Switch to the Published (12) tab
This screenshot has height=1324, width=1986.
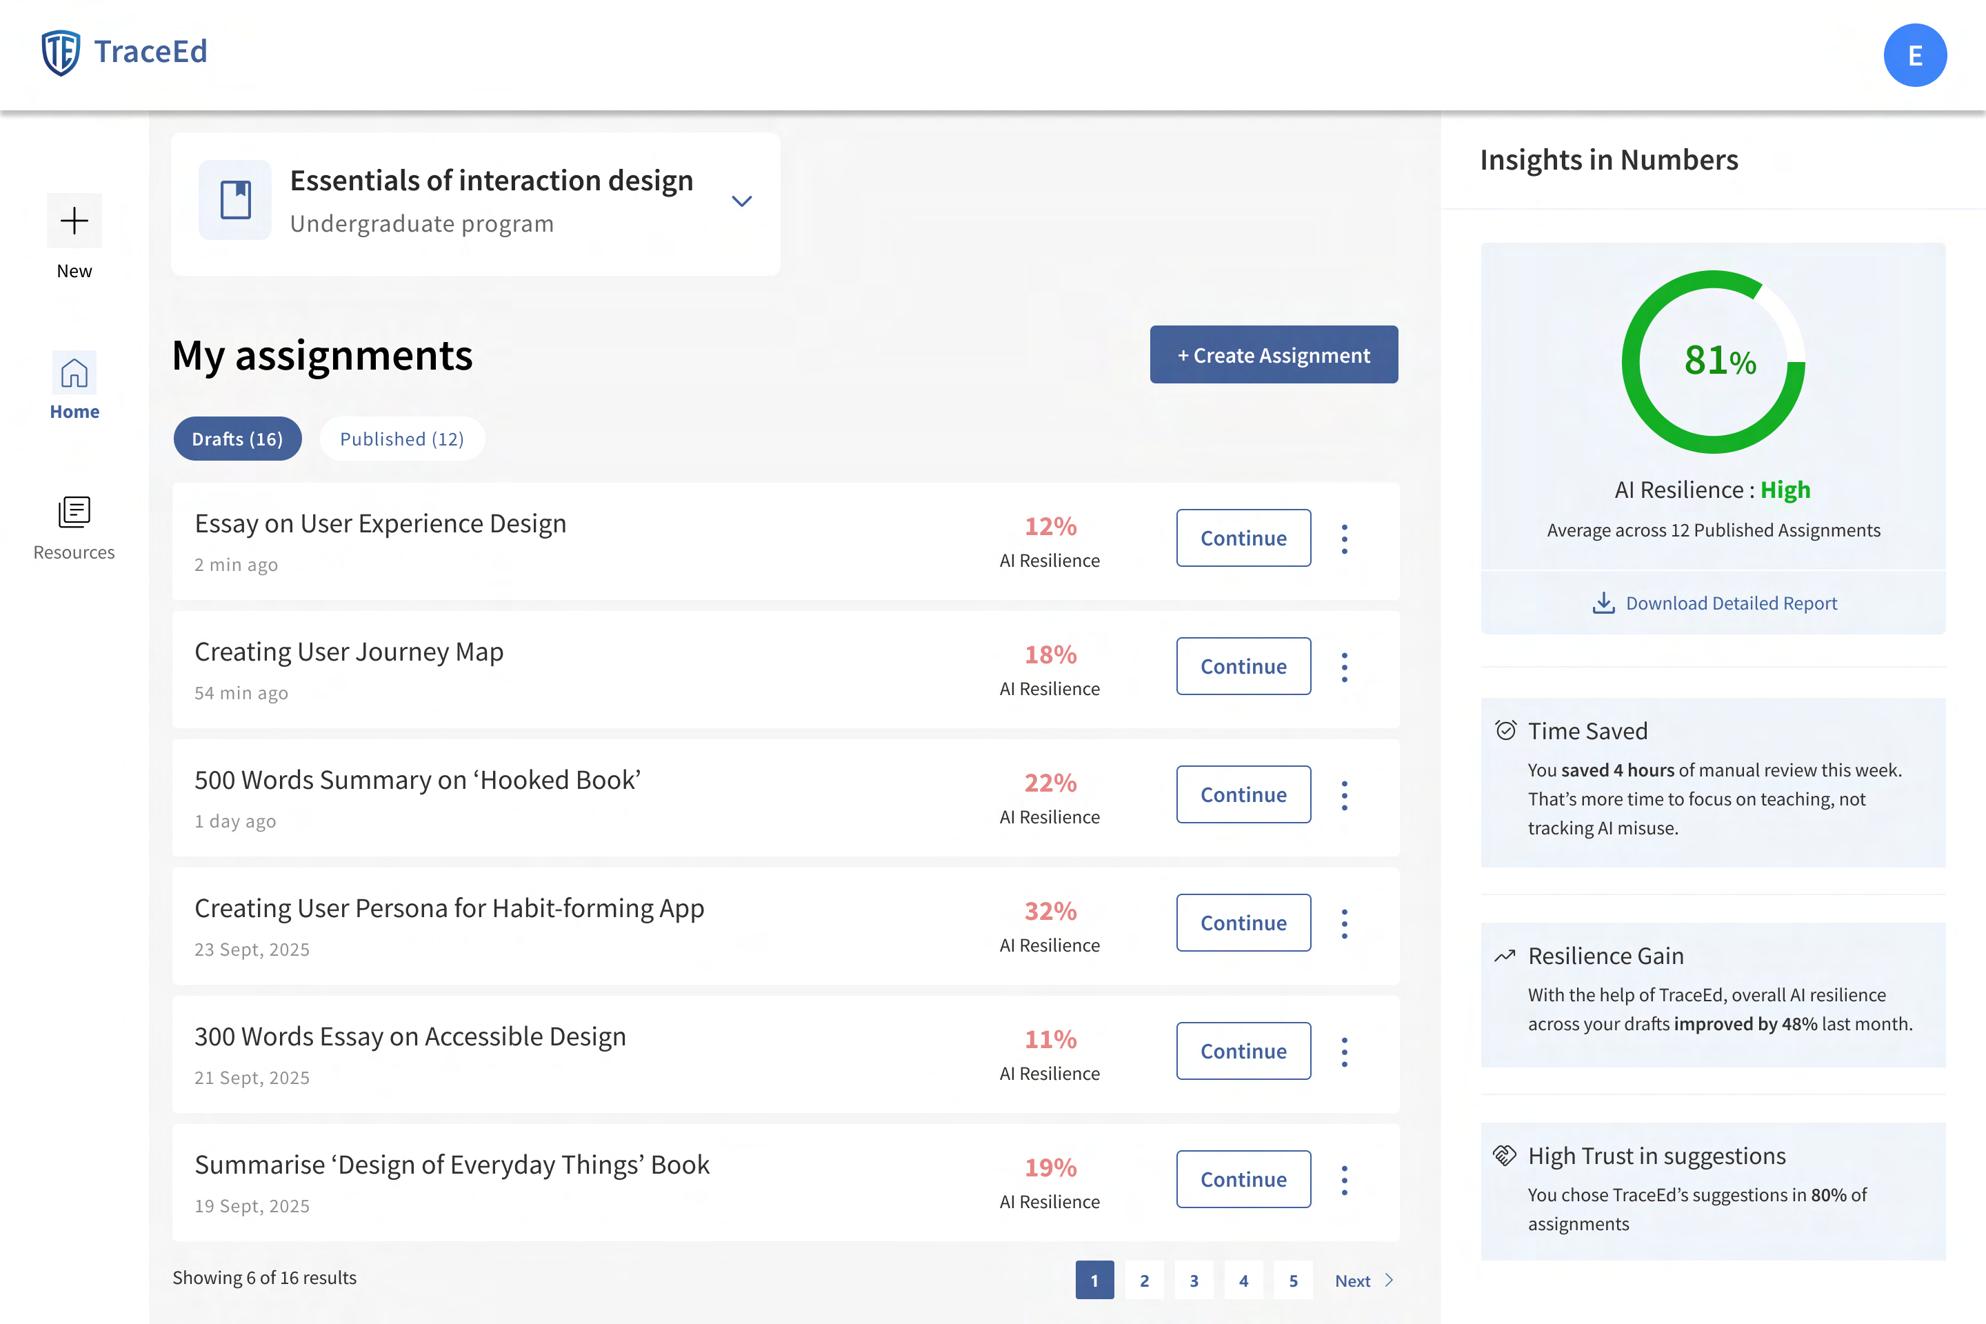tap(402, 439)
